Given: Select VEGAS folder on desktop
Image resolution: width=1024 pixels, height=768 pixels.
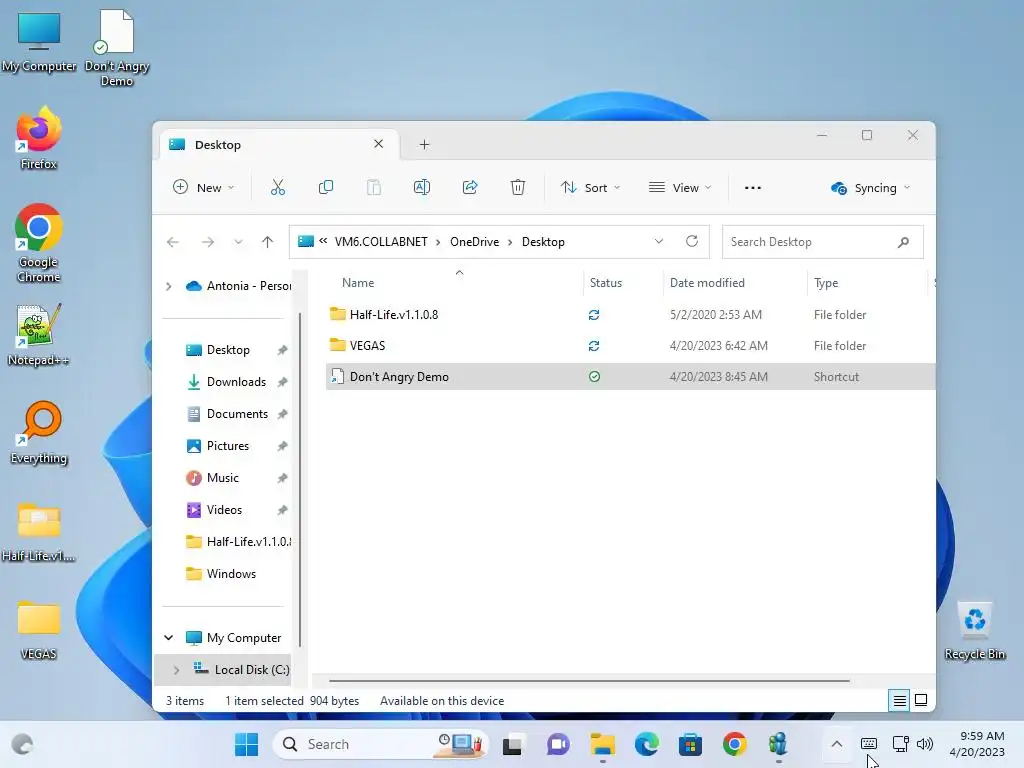Looking at the screenshot, I should click(x=39, y=630).
